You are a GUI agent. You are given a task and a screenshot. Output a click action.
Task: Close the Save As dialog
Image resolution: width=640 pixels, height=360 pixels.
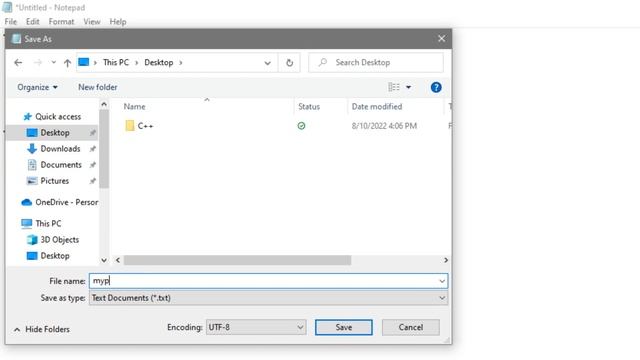(x=442, y=39)
